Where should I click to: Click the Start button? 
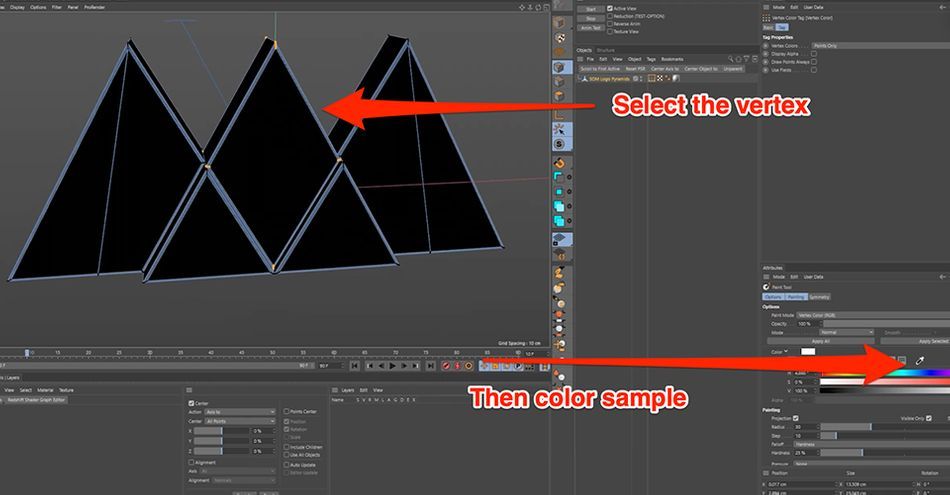point(591,9)
